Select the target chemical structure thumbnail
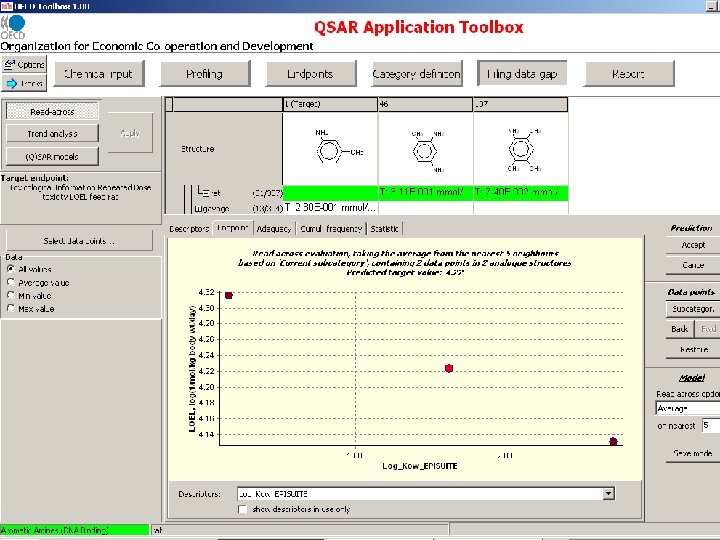 point(331,149)
